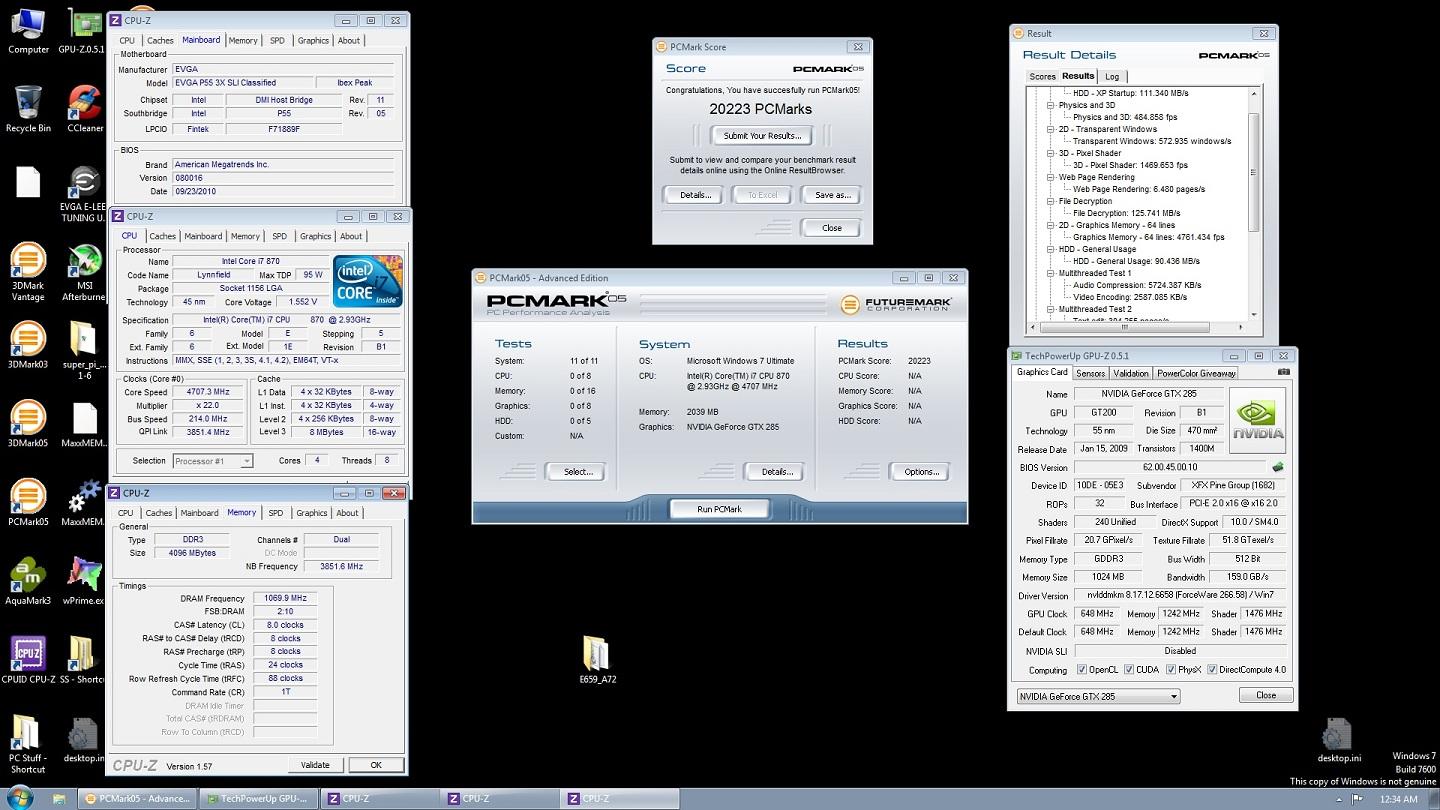This screenshot has height=810, width=1440.
Task: Switch to Scores tab in Result window
Action: 1042,77
